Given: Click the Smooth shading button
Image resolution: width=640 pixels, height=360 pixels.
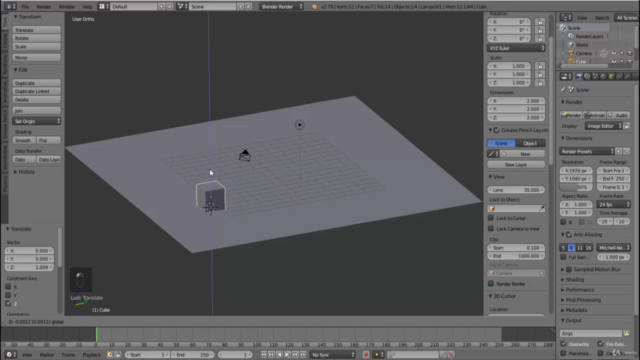Looking at the screenshot, I should pos(24,140).
